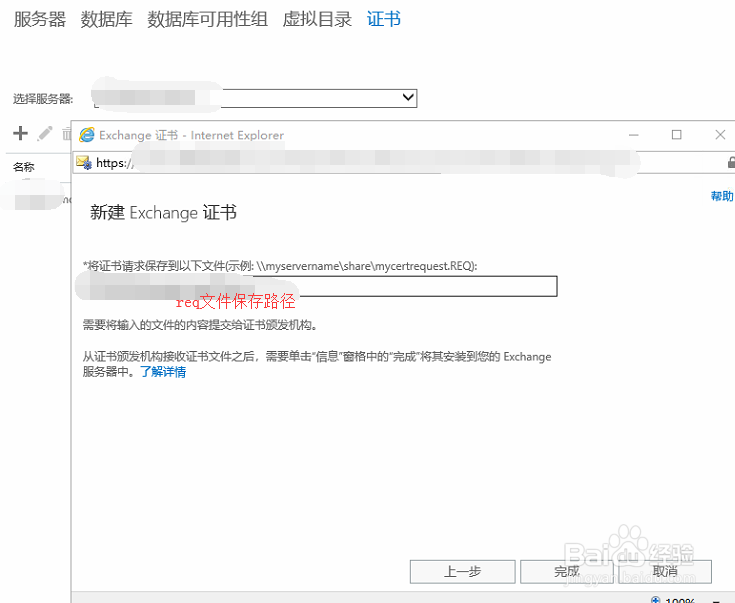The image size is (735, 603).
Task: Click the pencil edit icon
Action: (x=45, y=134)
